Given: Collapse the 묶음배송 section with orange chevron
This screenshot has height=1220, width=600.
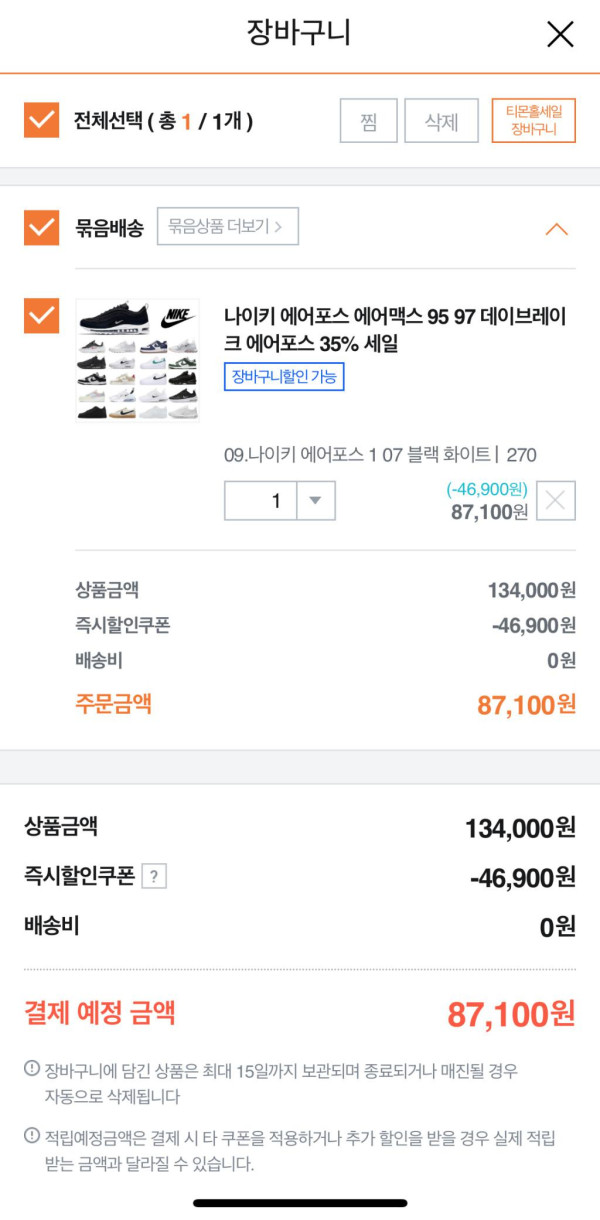Looking at the screenshot, I should point(556,229).
